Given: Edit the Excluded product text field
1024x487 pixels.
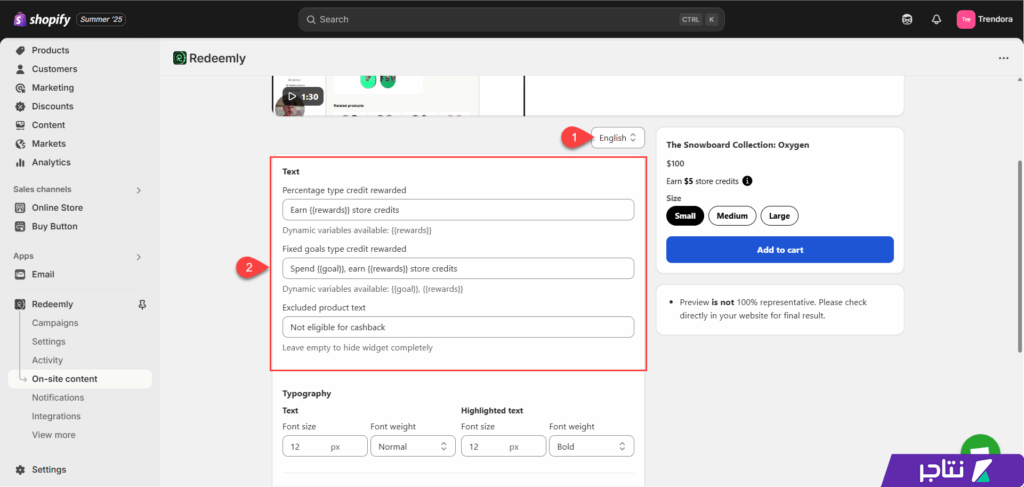Looking at the screenshot, I should point(458,327).
